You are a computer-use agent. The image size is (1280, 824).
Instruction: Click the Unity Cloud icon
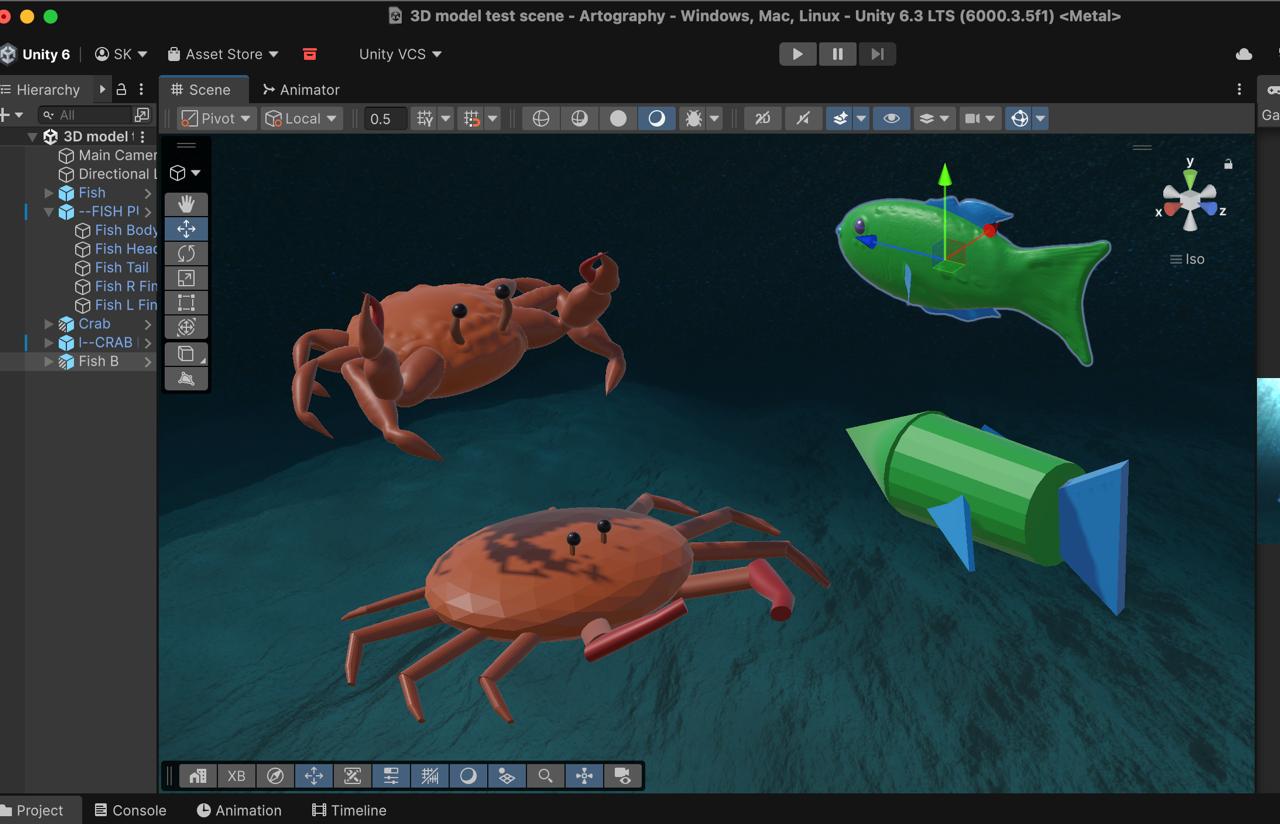1244,54
